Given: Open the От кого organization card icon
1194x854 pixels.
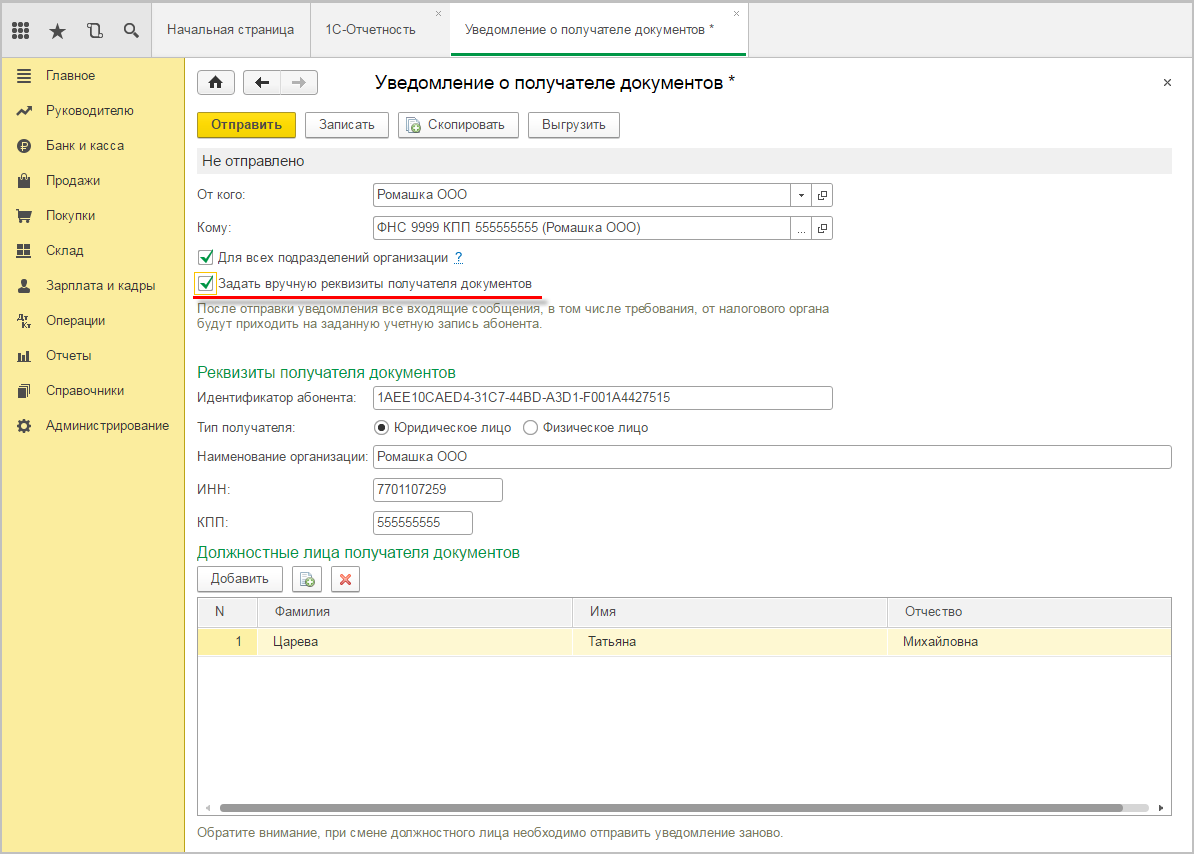Looking at the screenshot, I should click(822, 195).
